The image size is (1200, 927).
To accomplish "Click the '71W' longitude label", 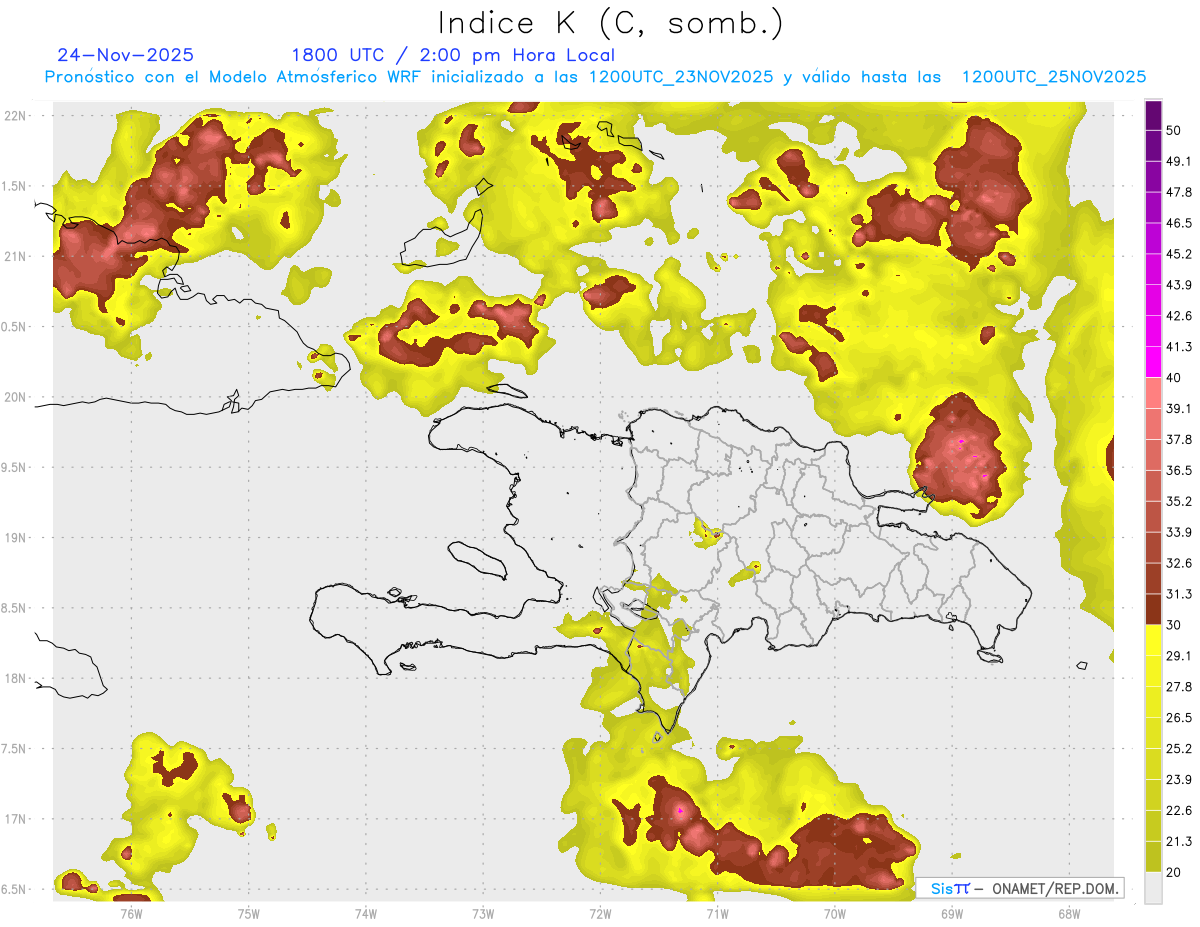I will [x=717, y=913].
